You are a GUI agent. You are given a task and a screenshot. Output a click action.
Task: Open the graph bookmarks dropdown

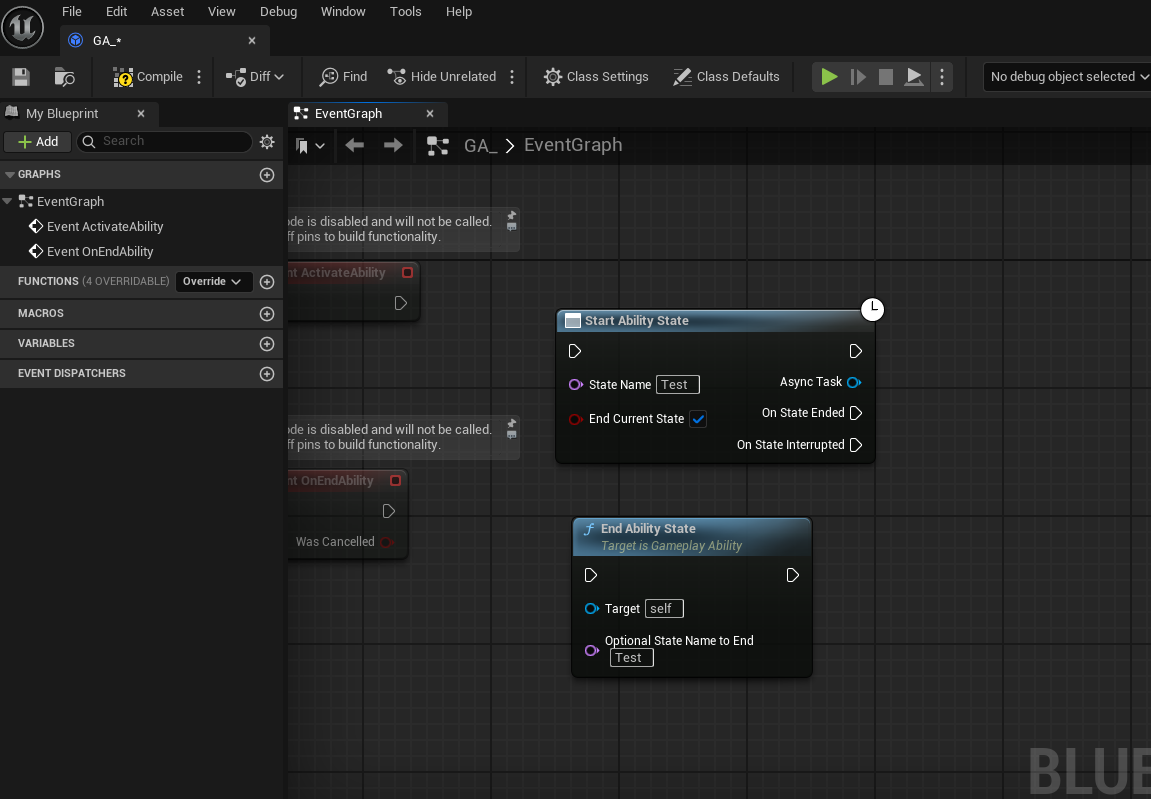tap(310, 145)
